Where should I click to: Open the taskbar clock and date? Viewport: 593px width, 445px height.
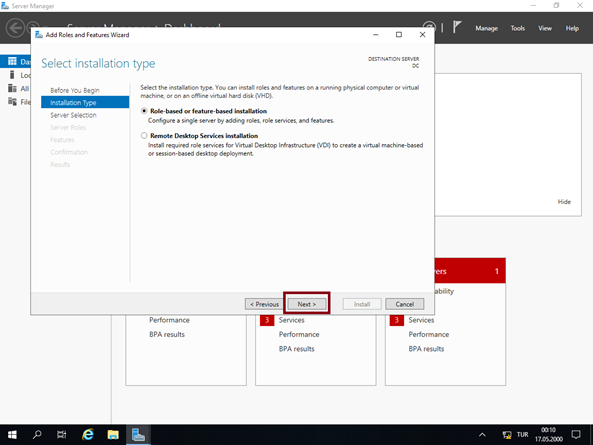[x=548, y=434]
